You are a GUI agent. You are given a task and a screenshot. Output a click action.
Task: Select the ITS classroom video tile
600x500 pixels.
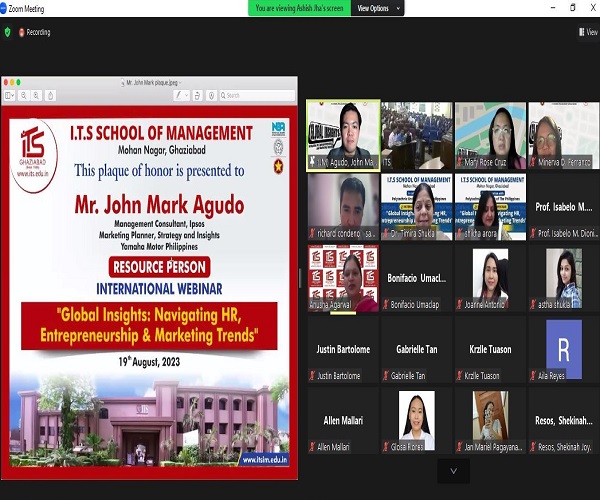pyautogui.click(x=417, y=135)
